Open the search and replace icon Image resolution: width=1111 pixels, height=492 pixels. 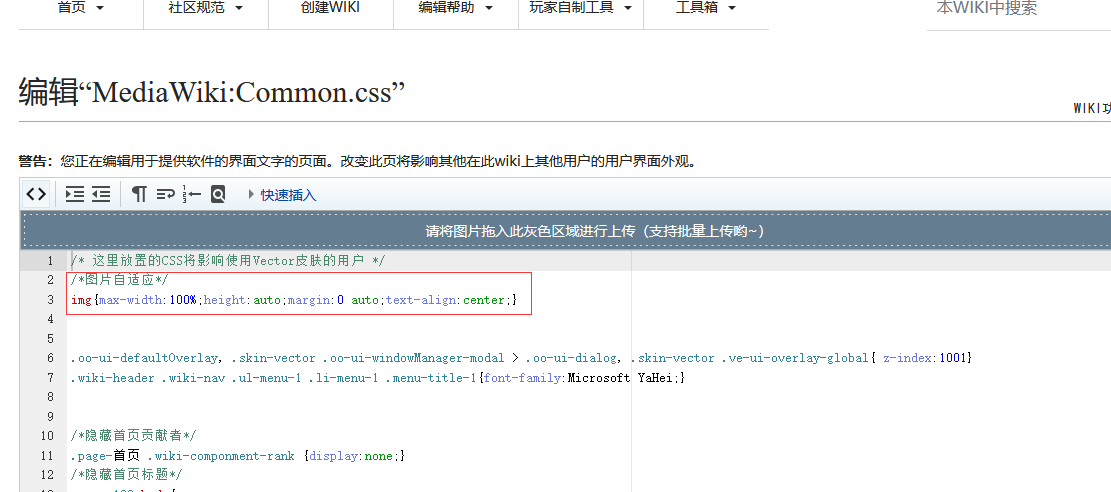[x=218, y=194]
